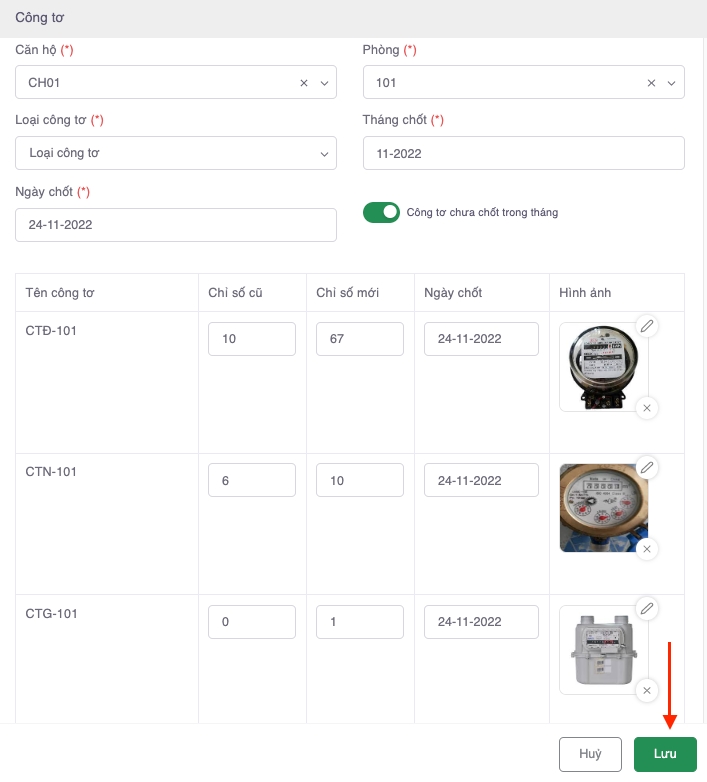The width and height of the screenshot is (707, 782).
Task: Click the Huỷ cancel button
Action: click(x=590, y=754)
